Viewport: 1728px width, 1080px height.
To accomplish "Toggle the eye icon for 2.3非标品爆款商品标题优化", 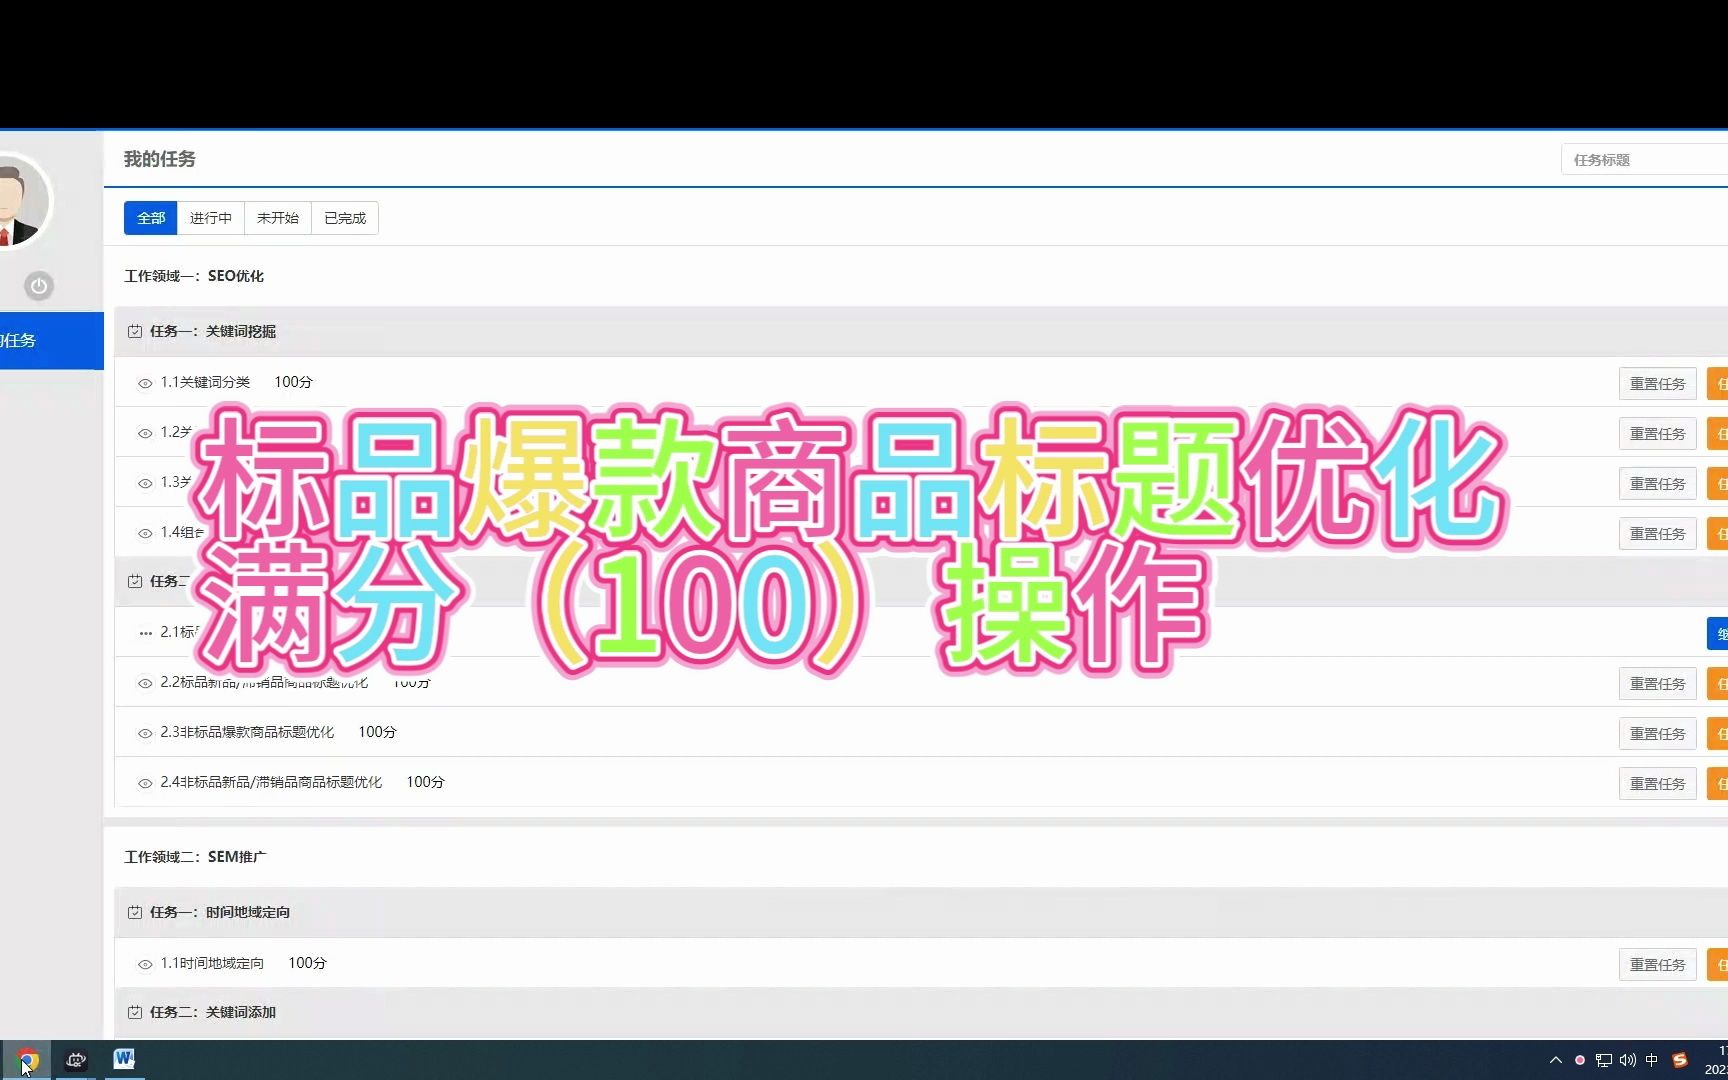I will pos(143,733).
